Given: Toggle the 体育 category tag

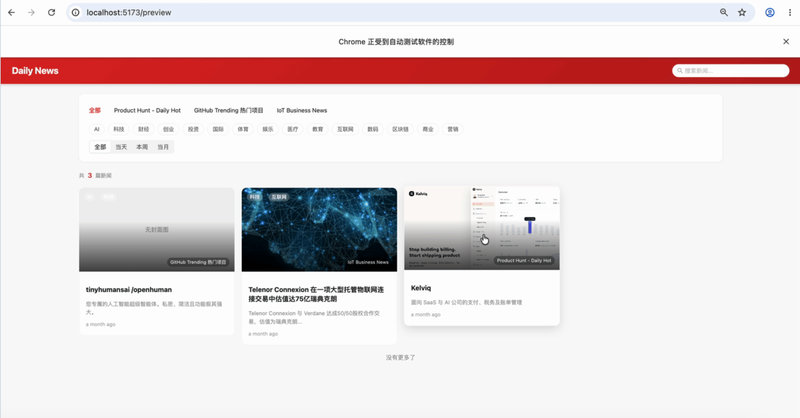Looking at the screenshot, I should tap(243, 129).
